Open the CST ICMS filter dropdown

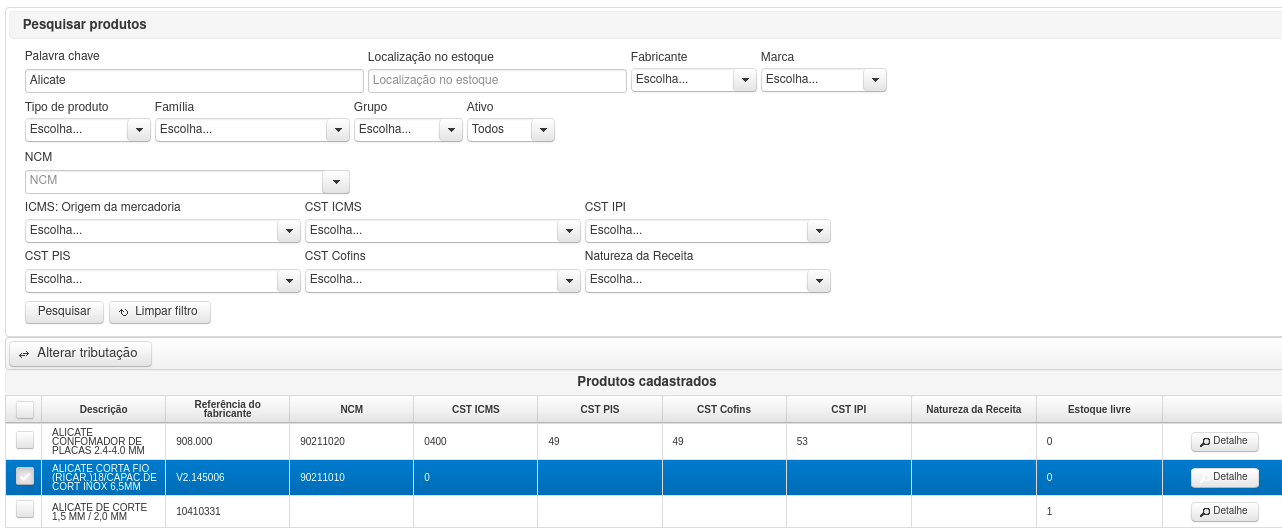pyautogui.click(x=442, y=231)
